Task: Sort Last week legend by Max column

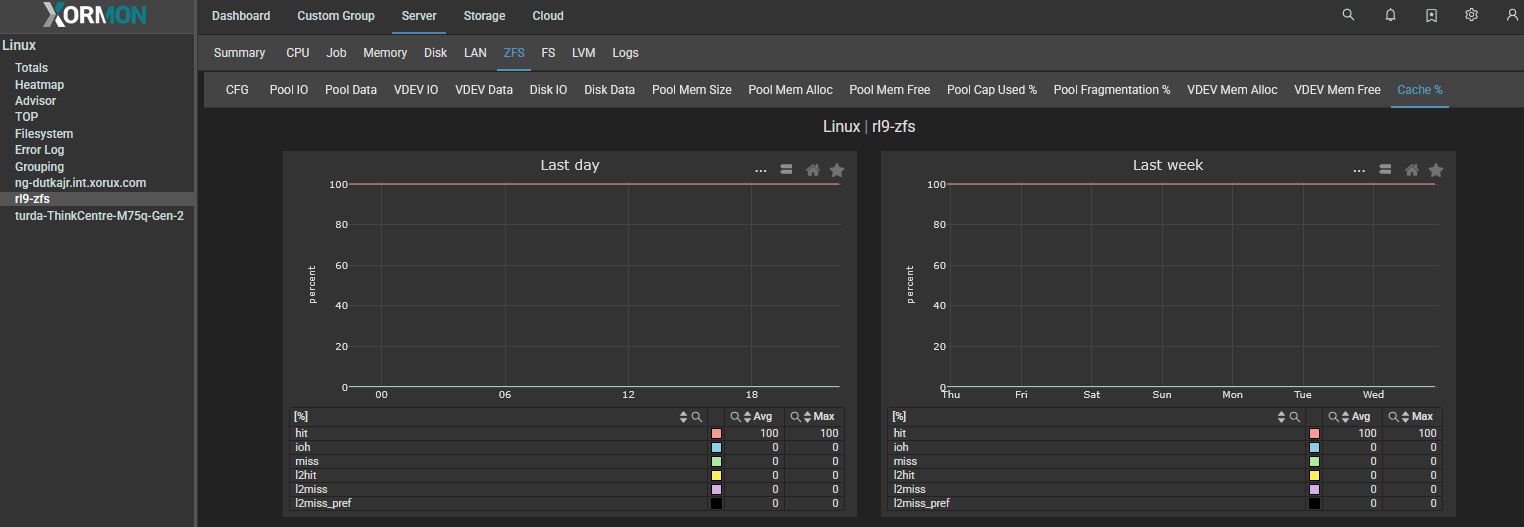Action: point(1405,417)
